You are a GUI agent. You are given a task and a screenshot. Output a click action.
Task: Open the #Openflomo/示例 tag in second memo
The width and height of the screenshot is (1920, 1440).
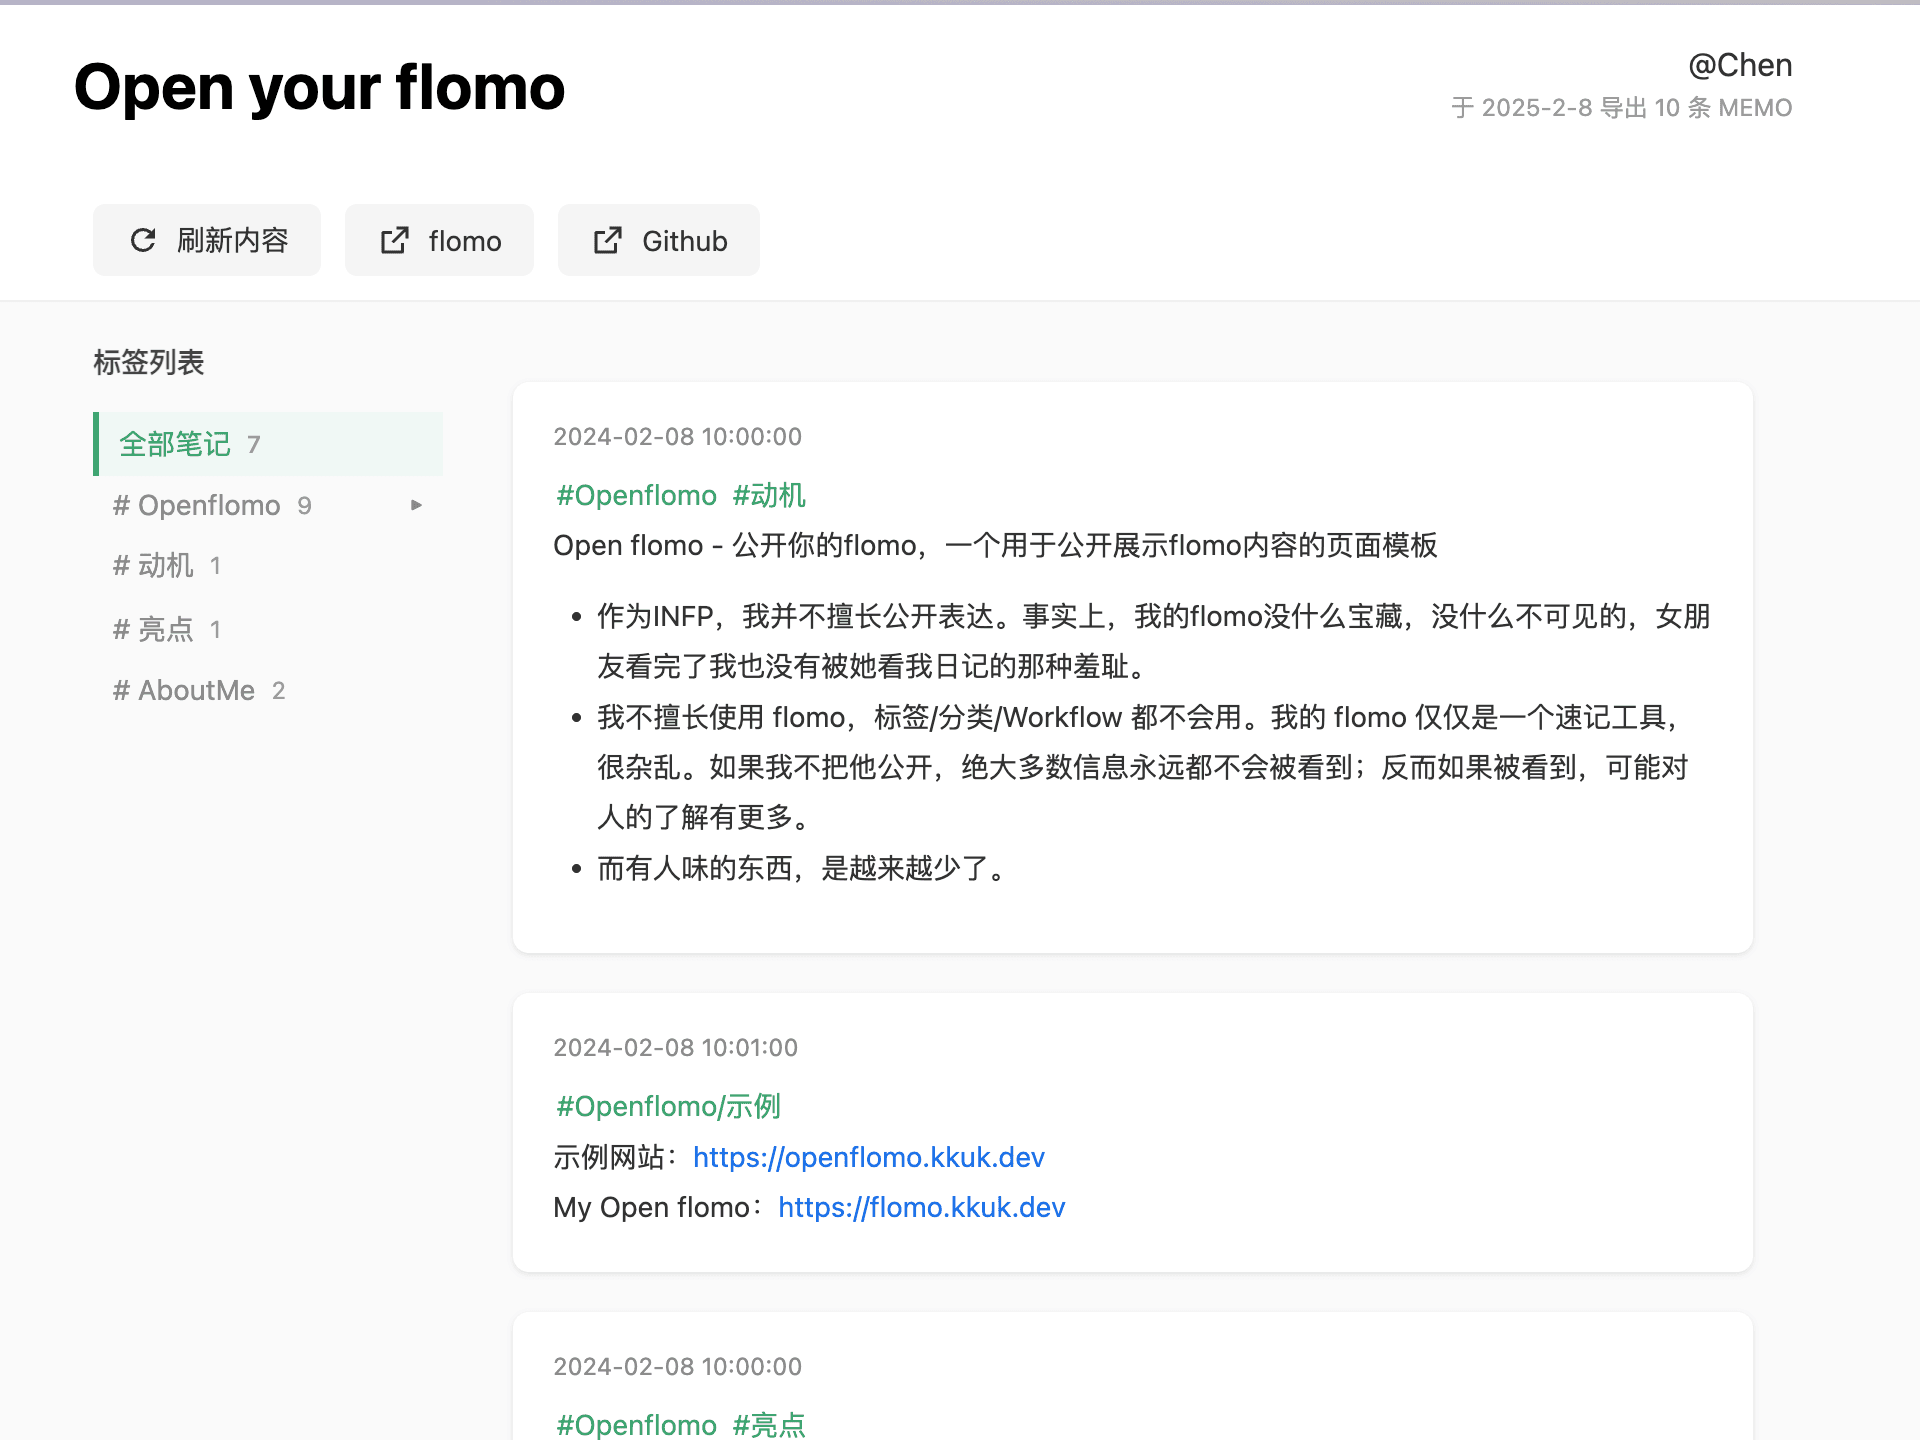point(668,1106)
